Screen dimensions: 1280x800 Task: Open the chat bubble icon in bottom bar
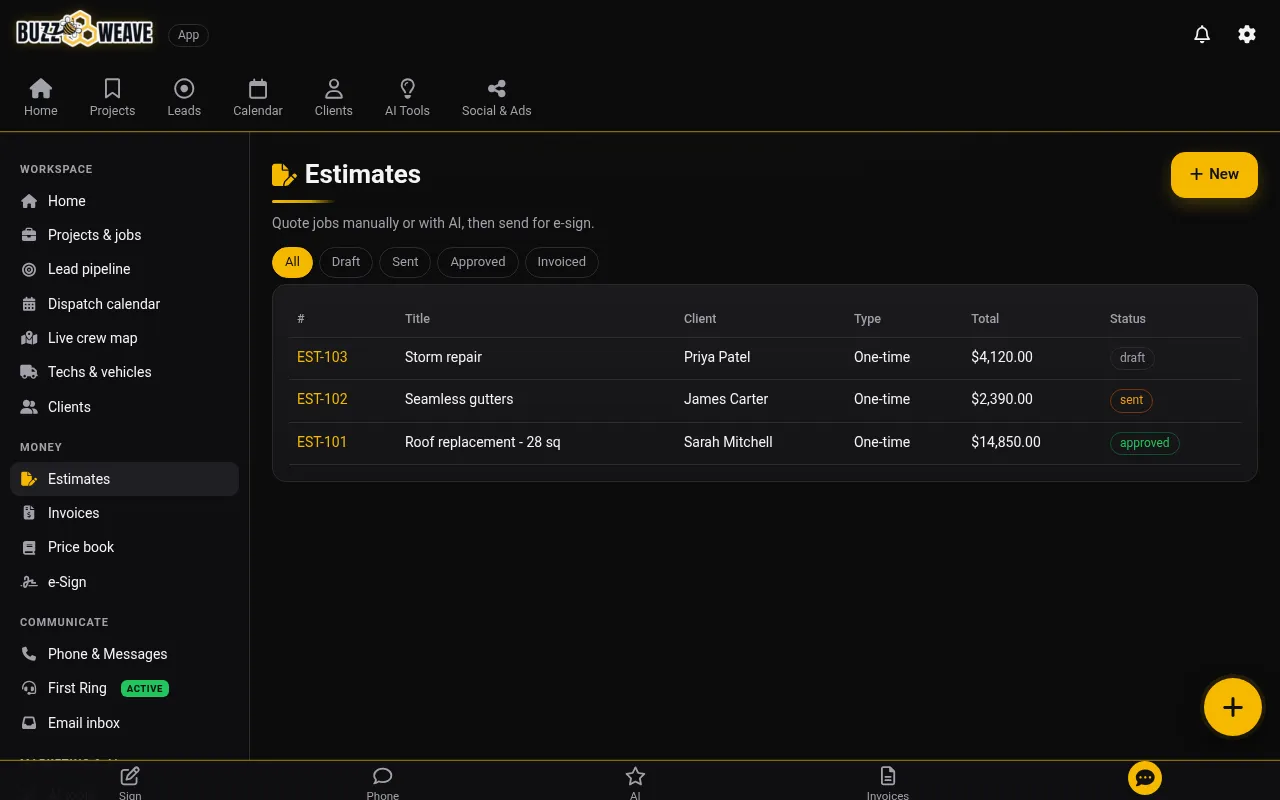(x=1145, y=778)
